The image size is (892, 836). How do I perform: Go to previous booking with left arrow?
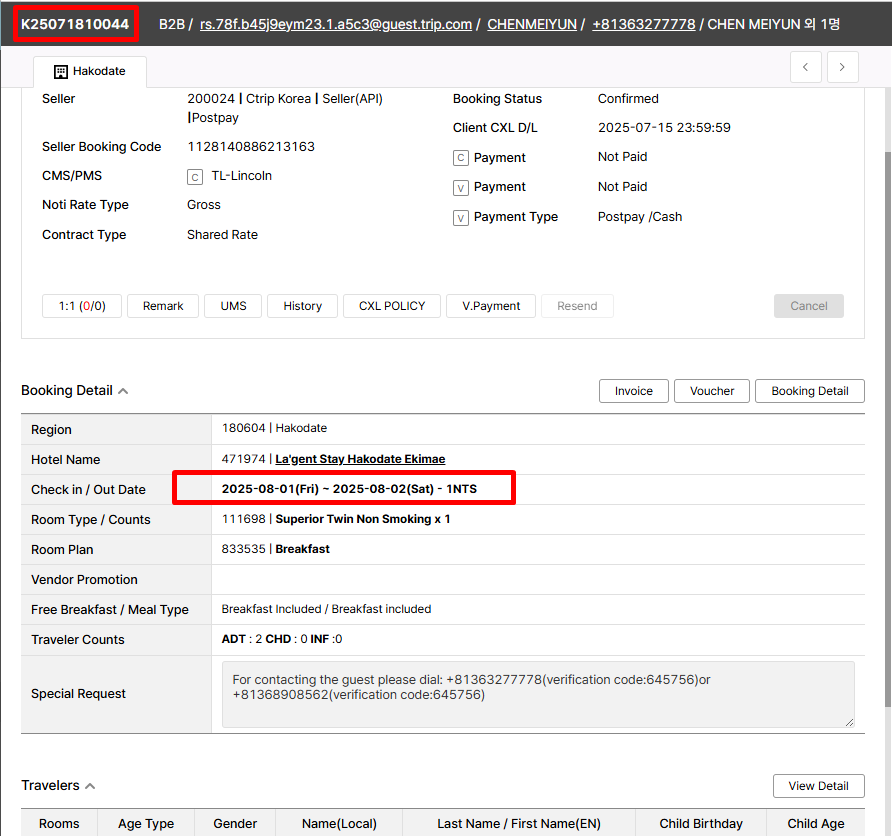pos(806,67)
